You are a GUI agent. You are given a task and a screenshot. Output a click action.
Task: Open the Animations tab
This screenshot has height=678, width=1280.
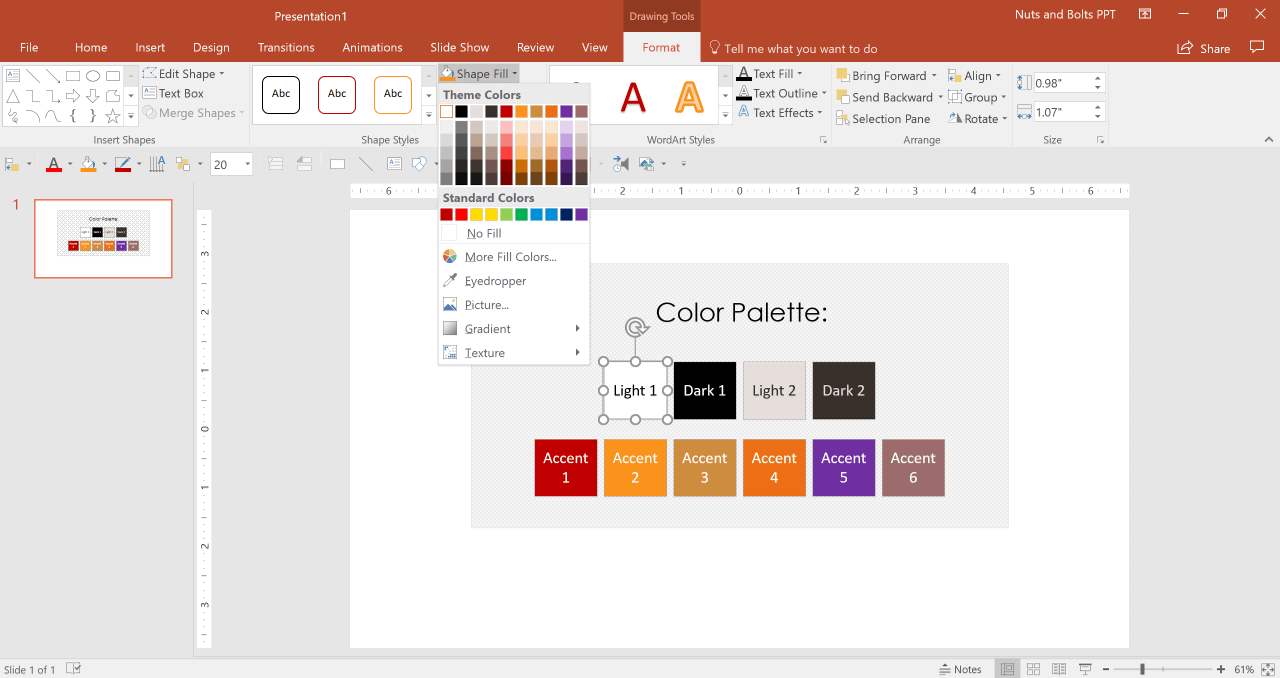coord(372,47)
